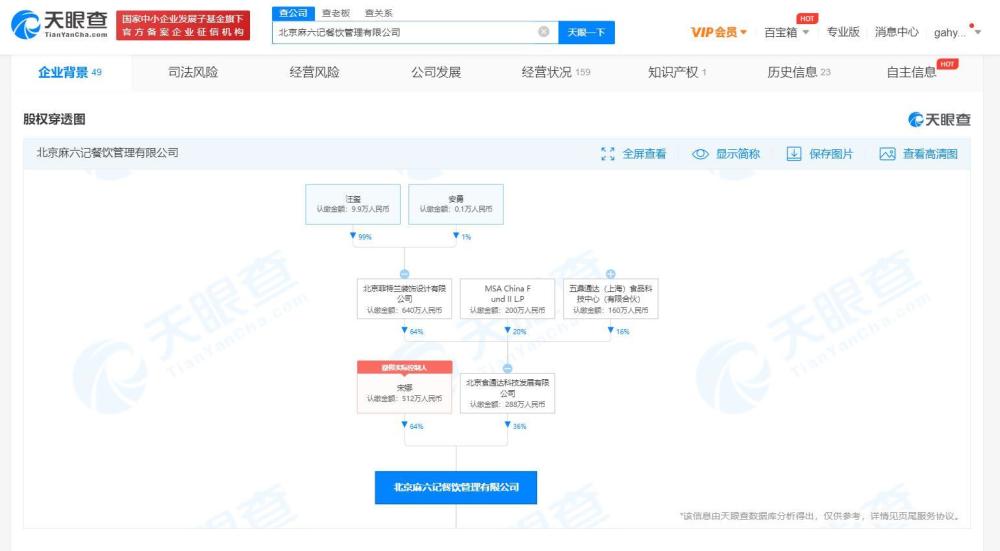Collapse 北京菲特兰装饰设计有限公司 node circle
This screenshot has width=1000, height=551.
[404, 274]
